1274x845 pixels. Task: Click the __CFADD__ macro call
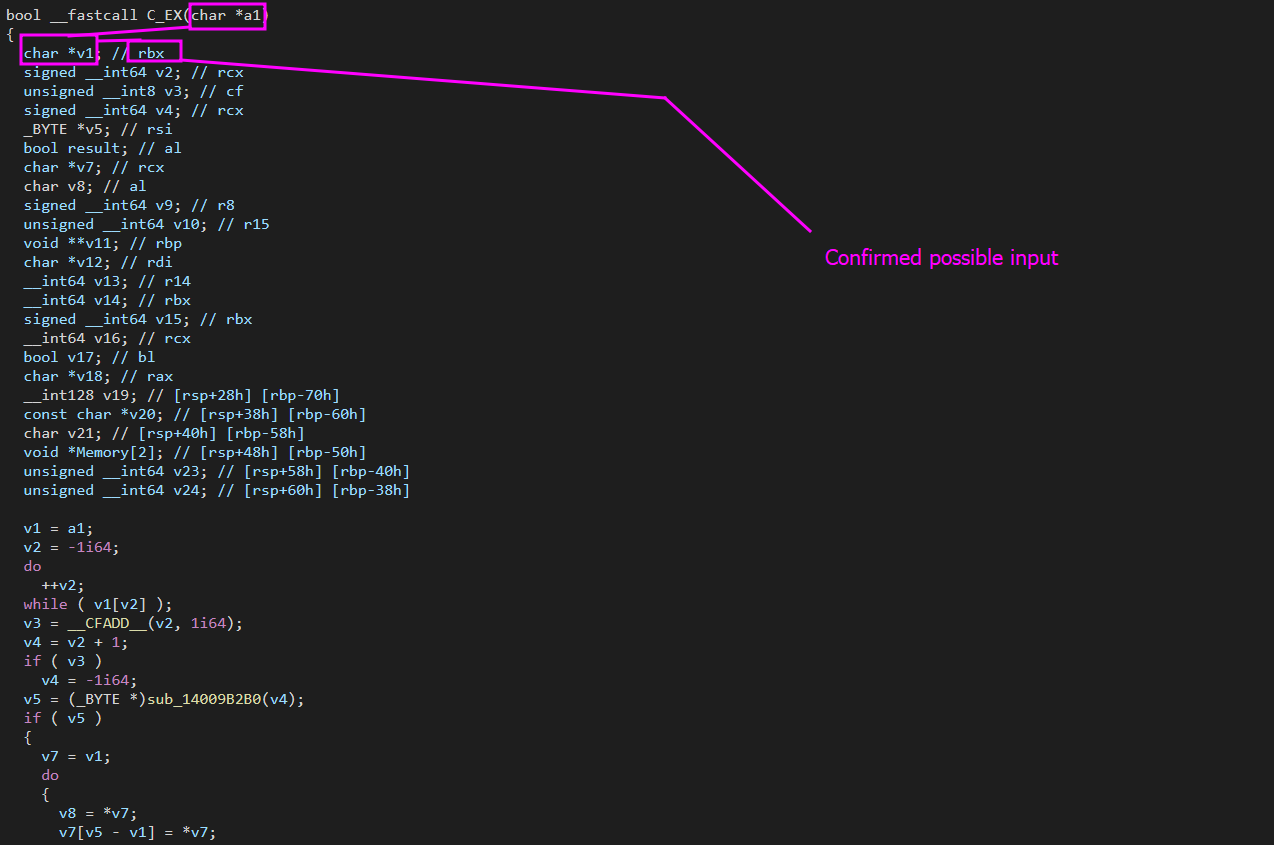107,623
